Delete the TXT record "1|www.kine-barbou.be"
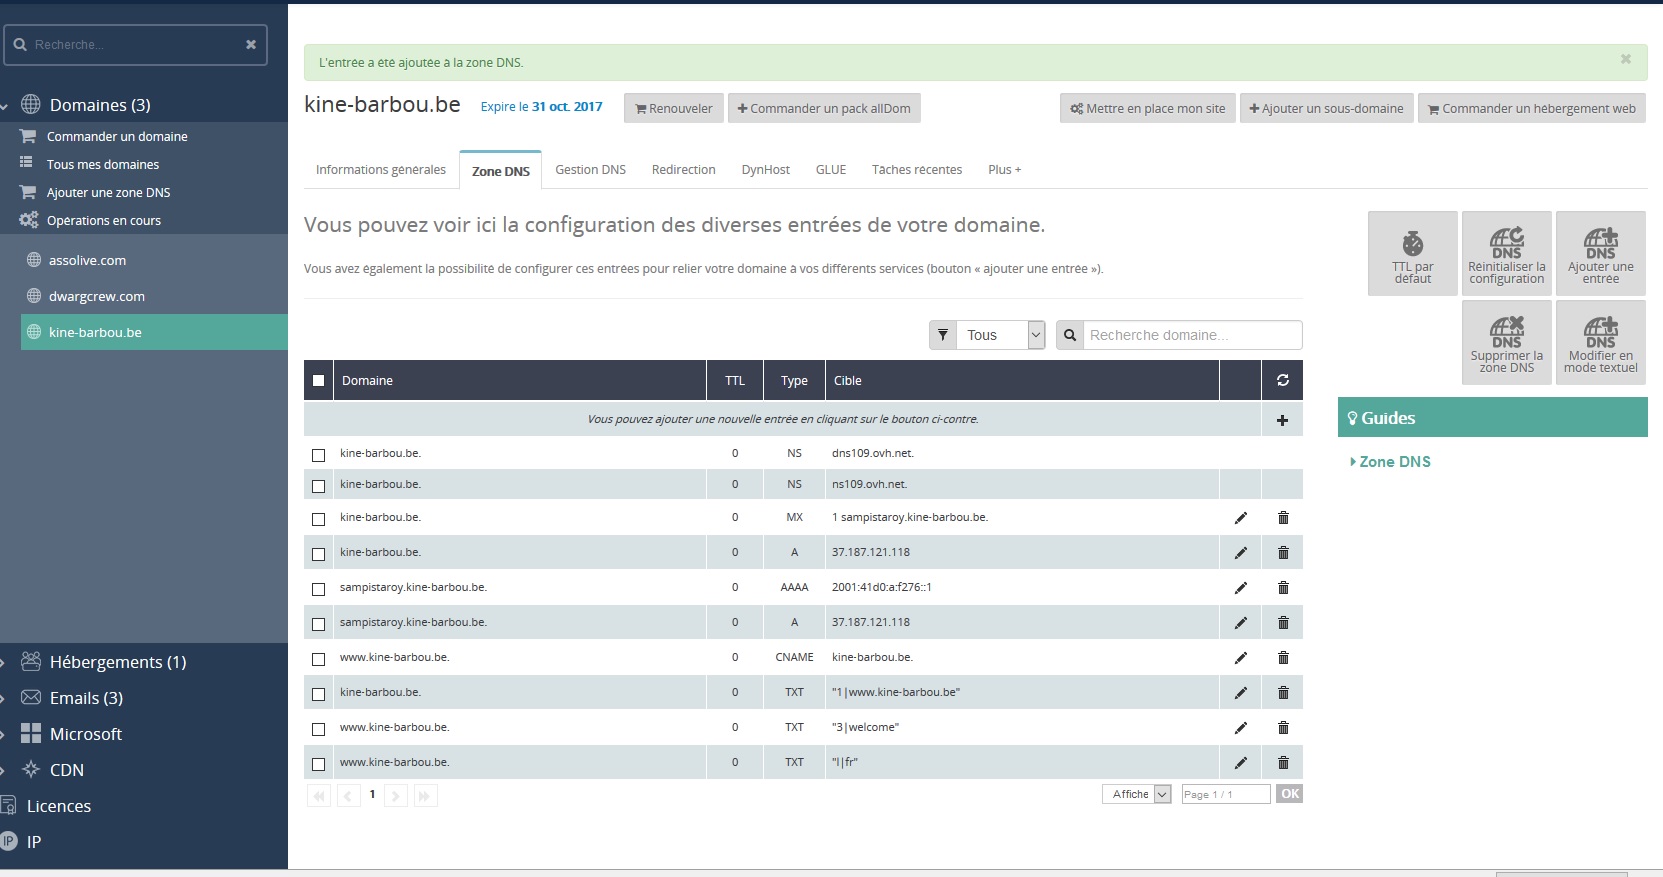This screenshot has height=877, width=1663. [x=1283, y=693]
